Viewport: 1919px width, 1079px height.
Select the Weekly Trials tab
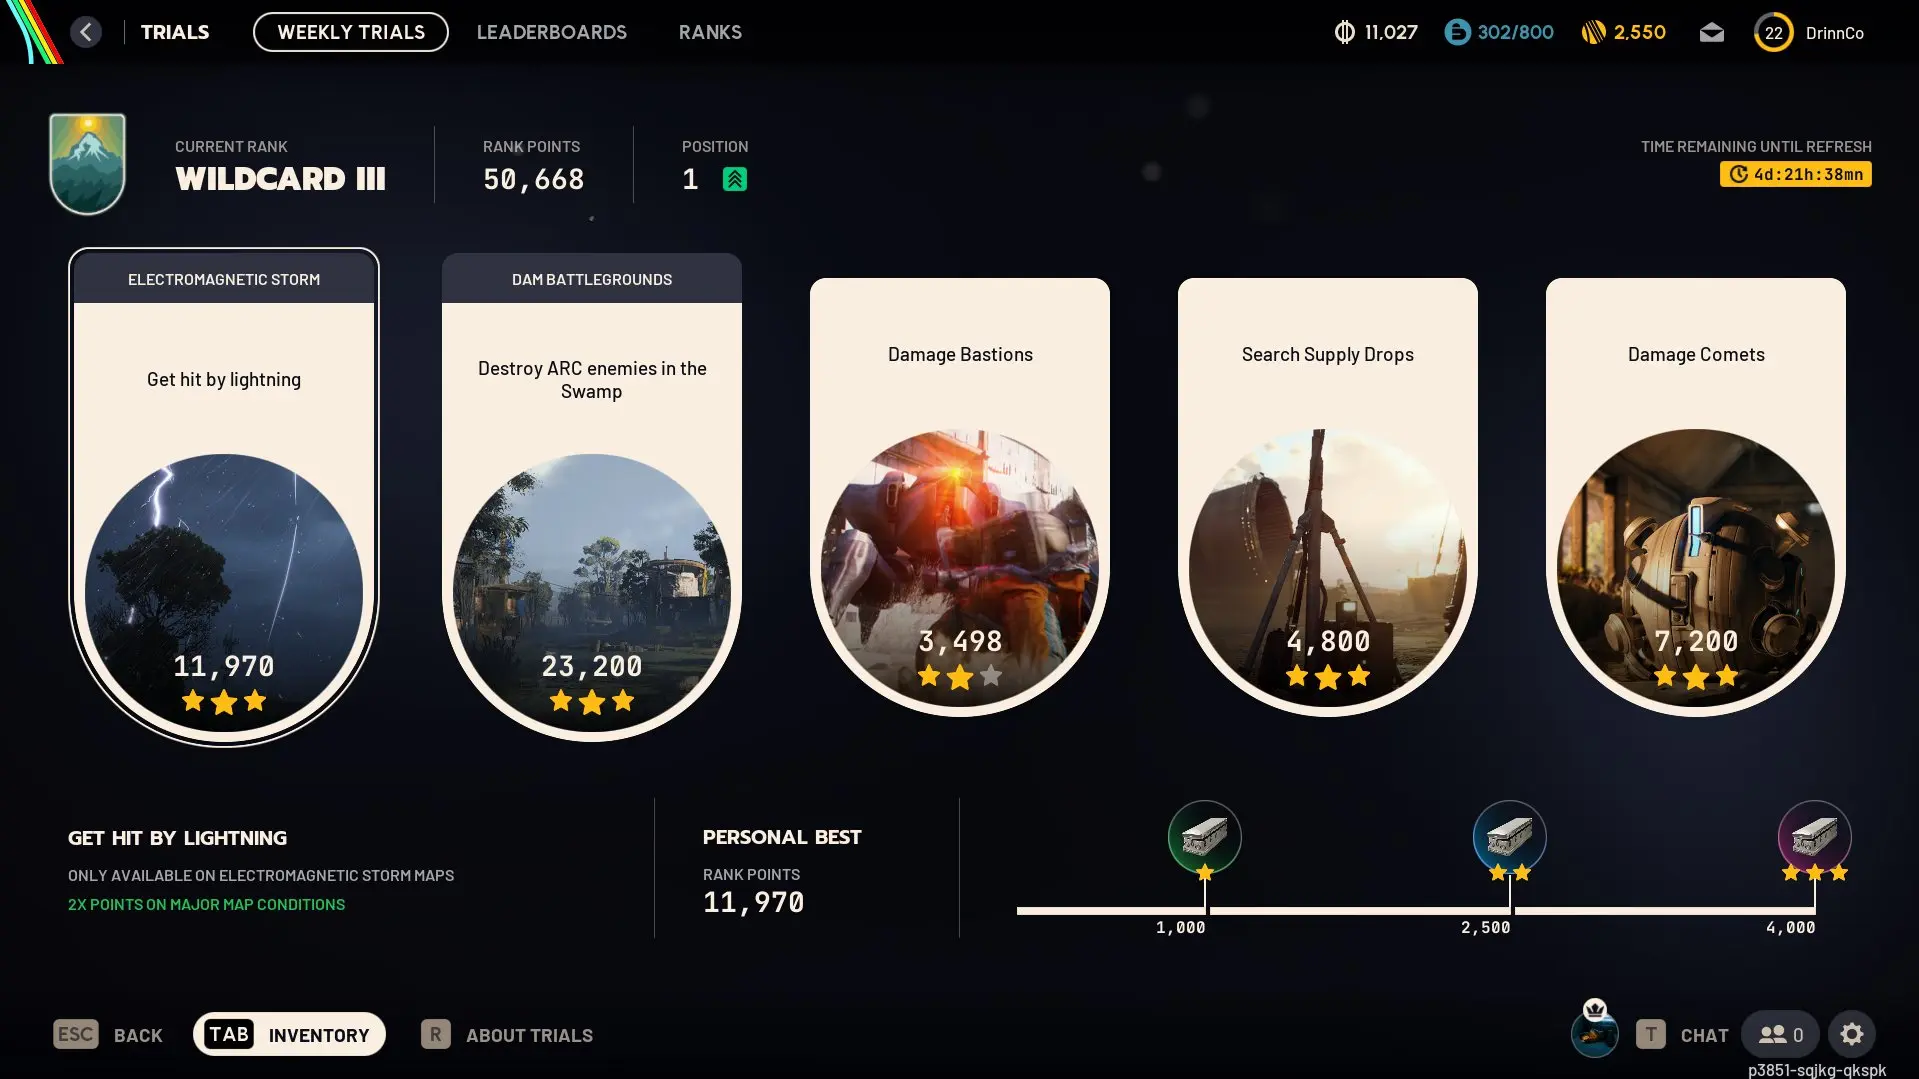pyautogui.click(x=351, y=32)
